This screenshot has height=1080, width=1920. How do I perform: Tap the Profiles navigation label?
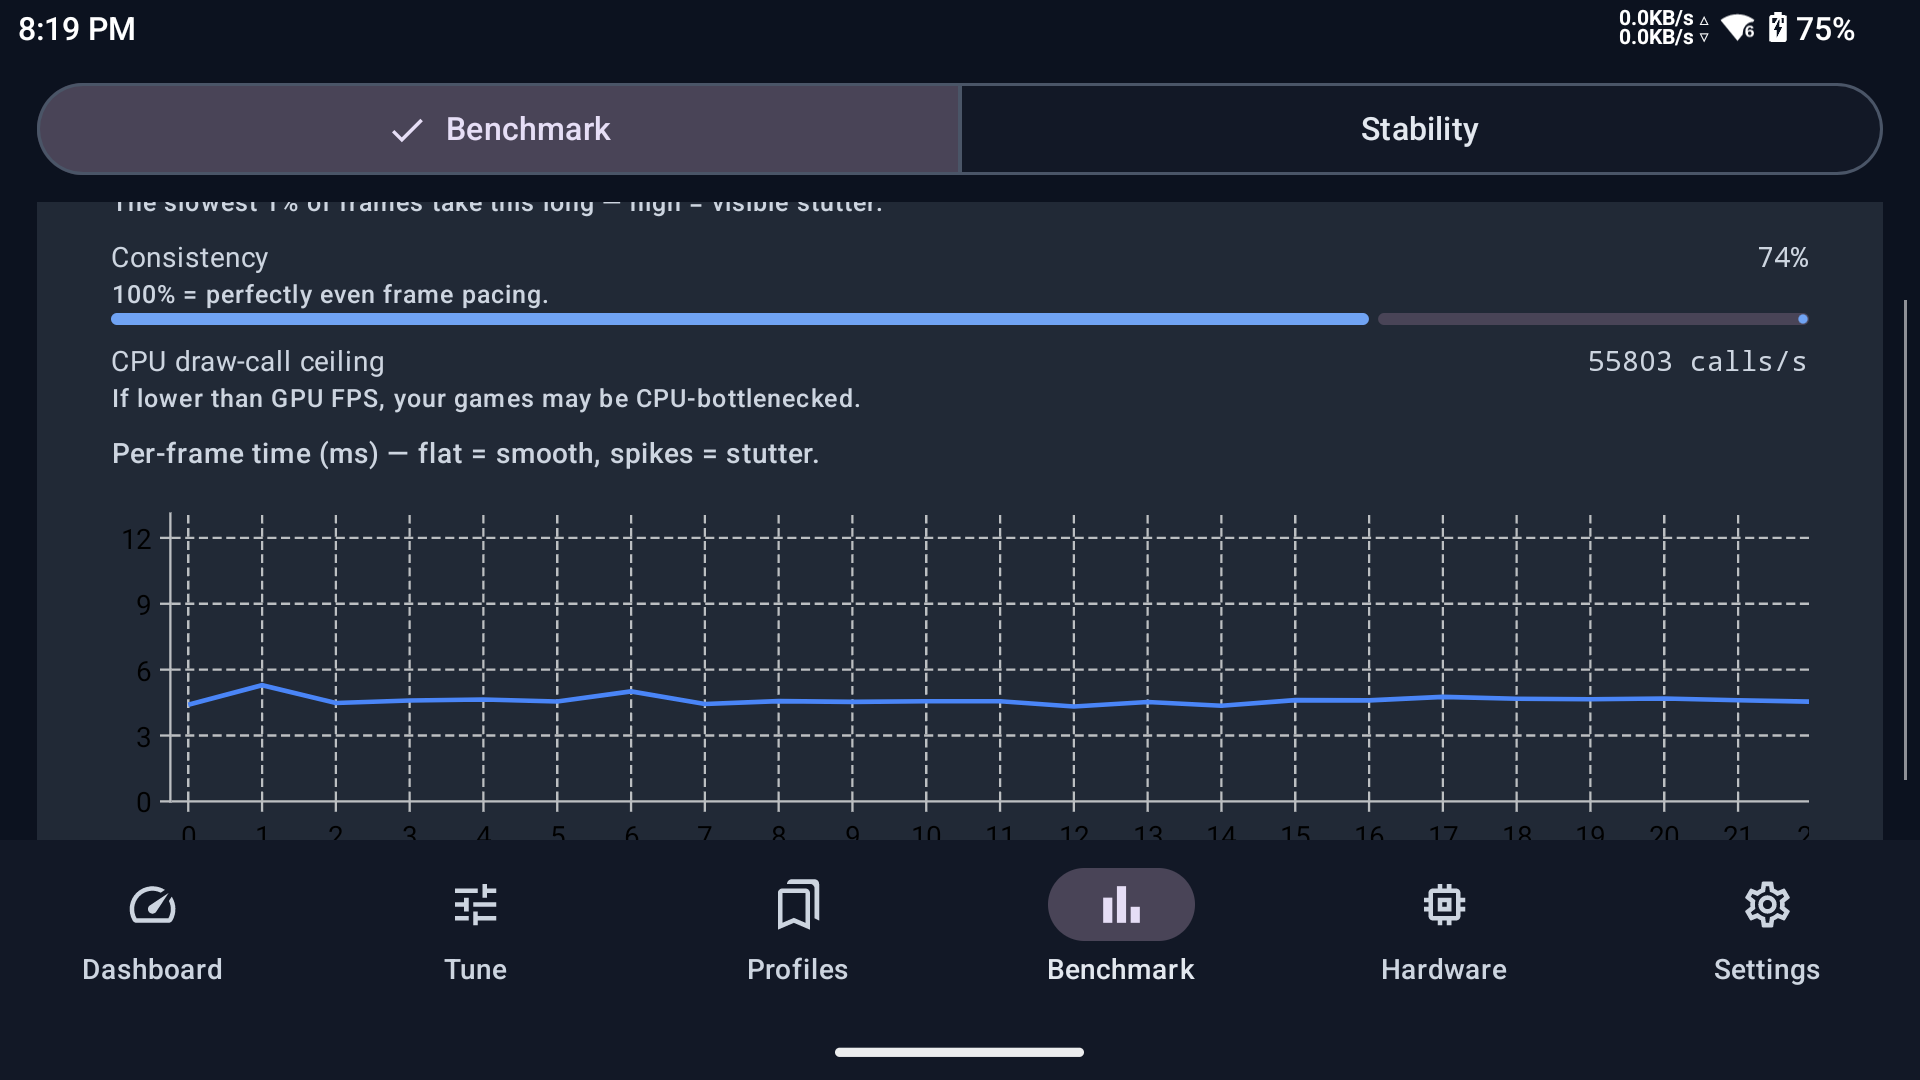pyautogui.click(x=797, y=969)
